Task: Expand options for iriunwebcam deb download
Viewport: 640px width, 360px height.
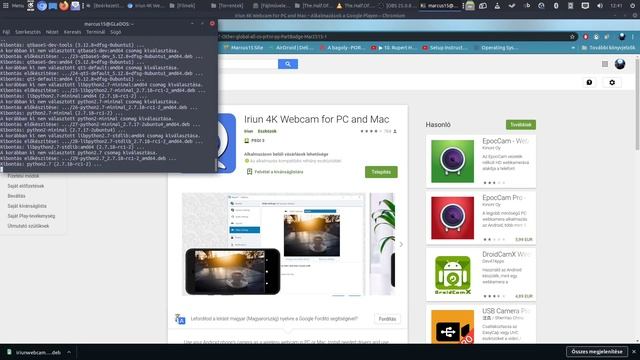Action: tap(69, 352)
